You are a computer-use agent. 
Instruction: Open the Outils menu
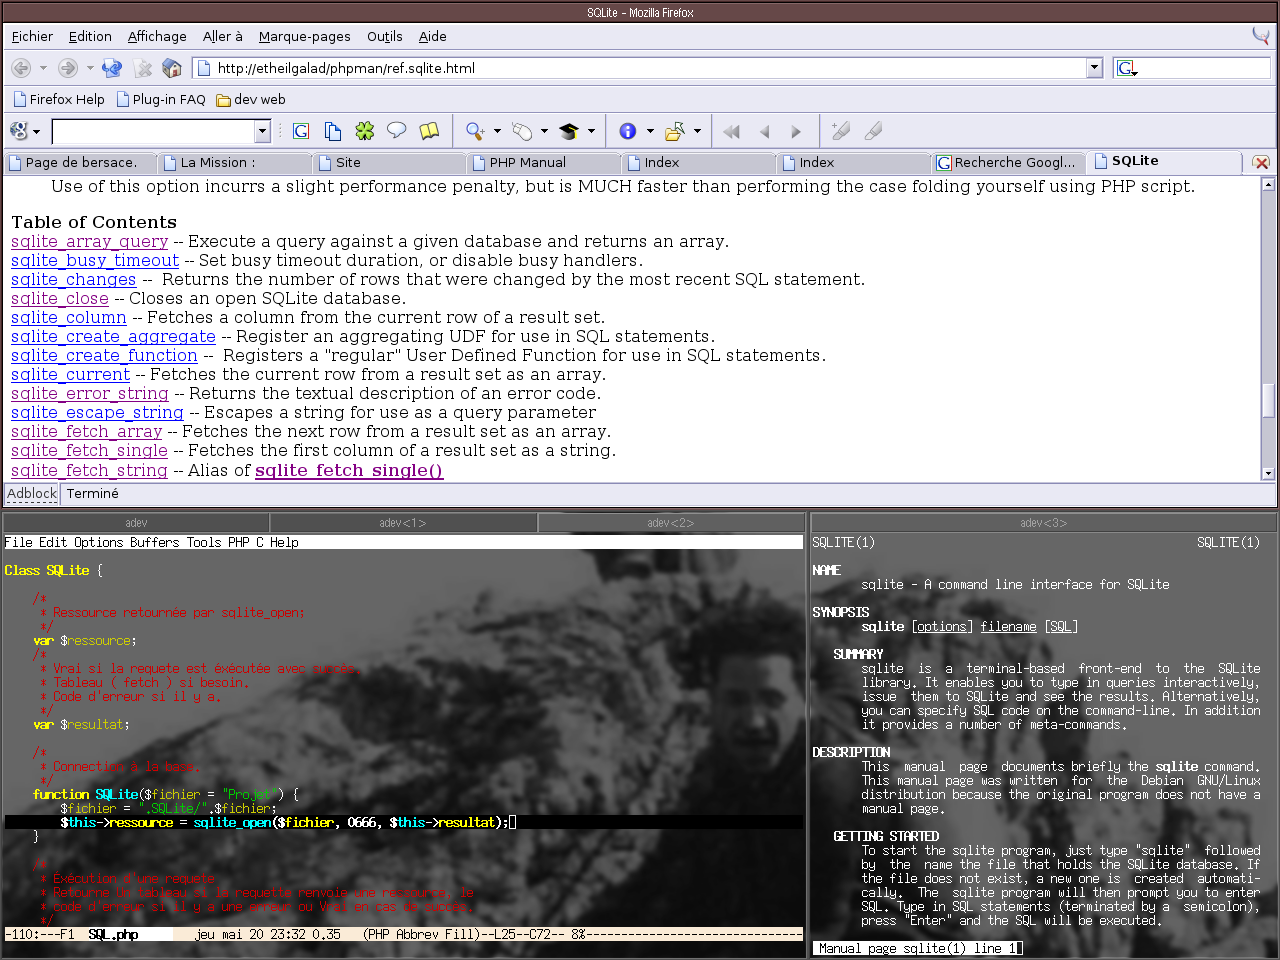(384, 36)
